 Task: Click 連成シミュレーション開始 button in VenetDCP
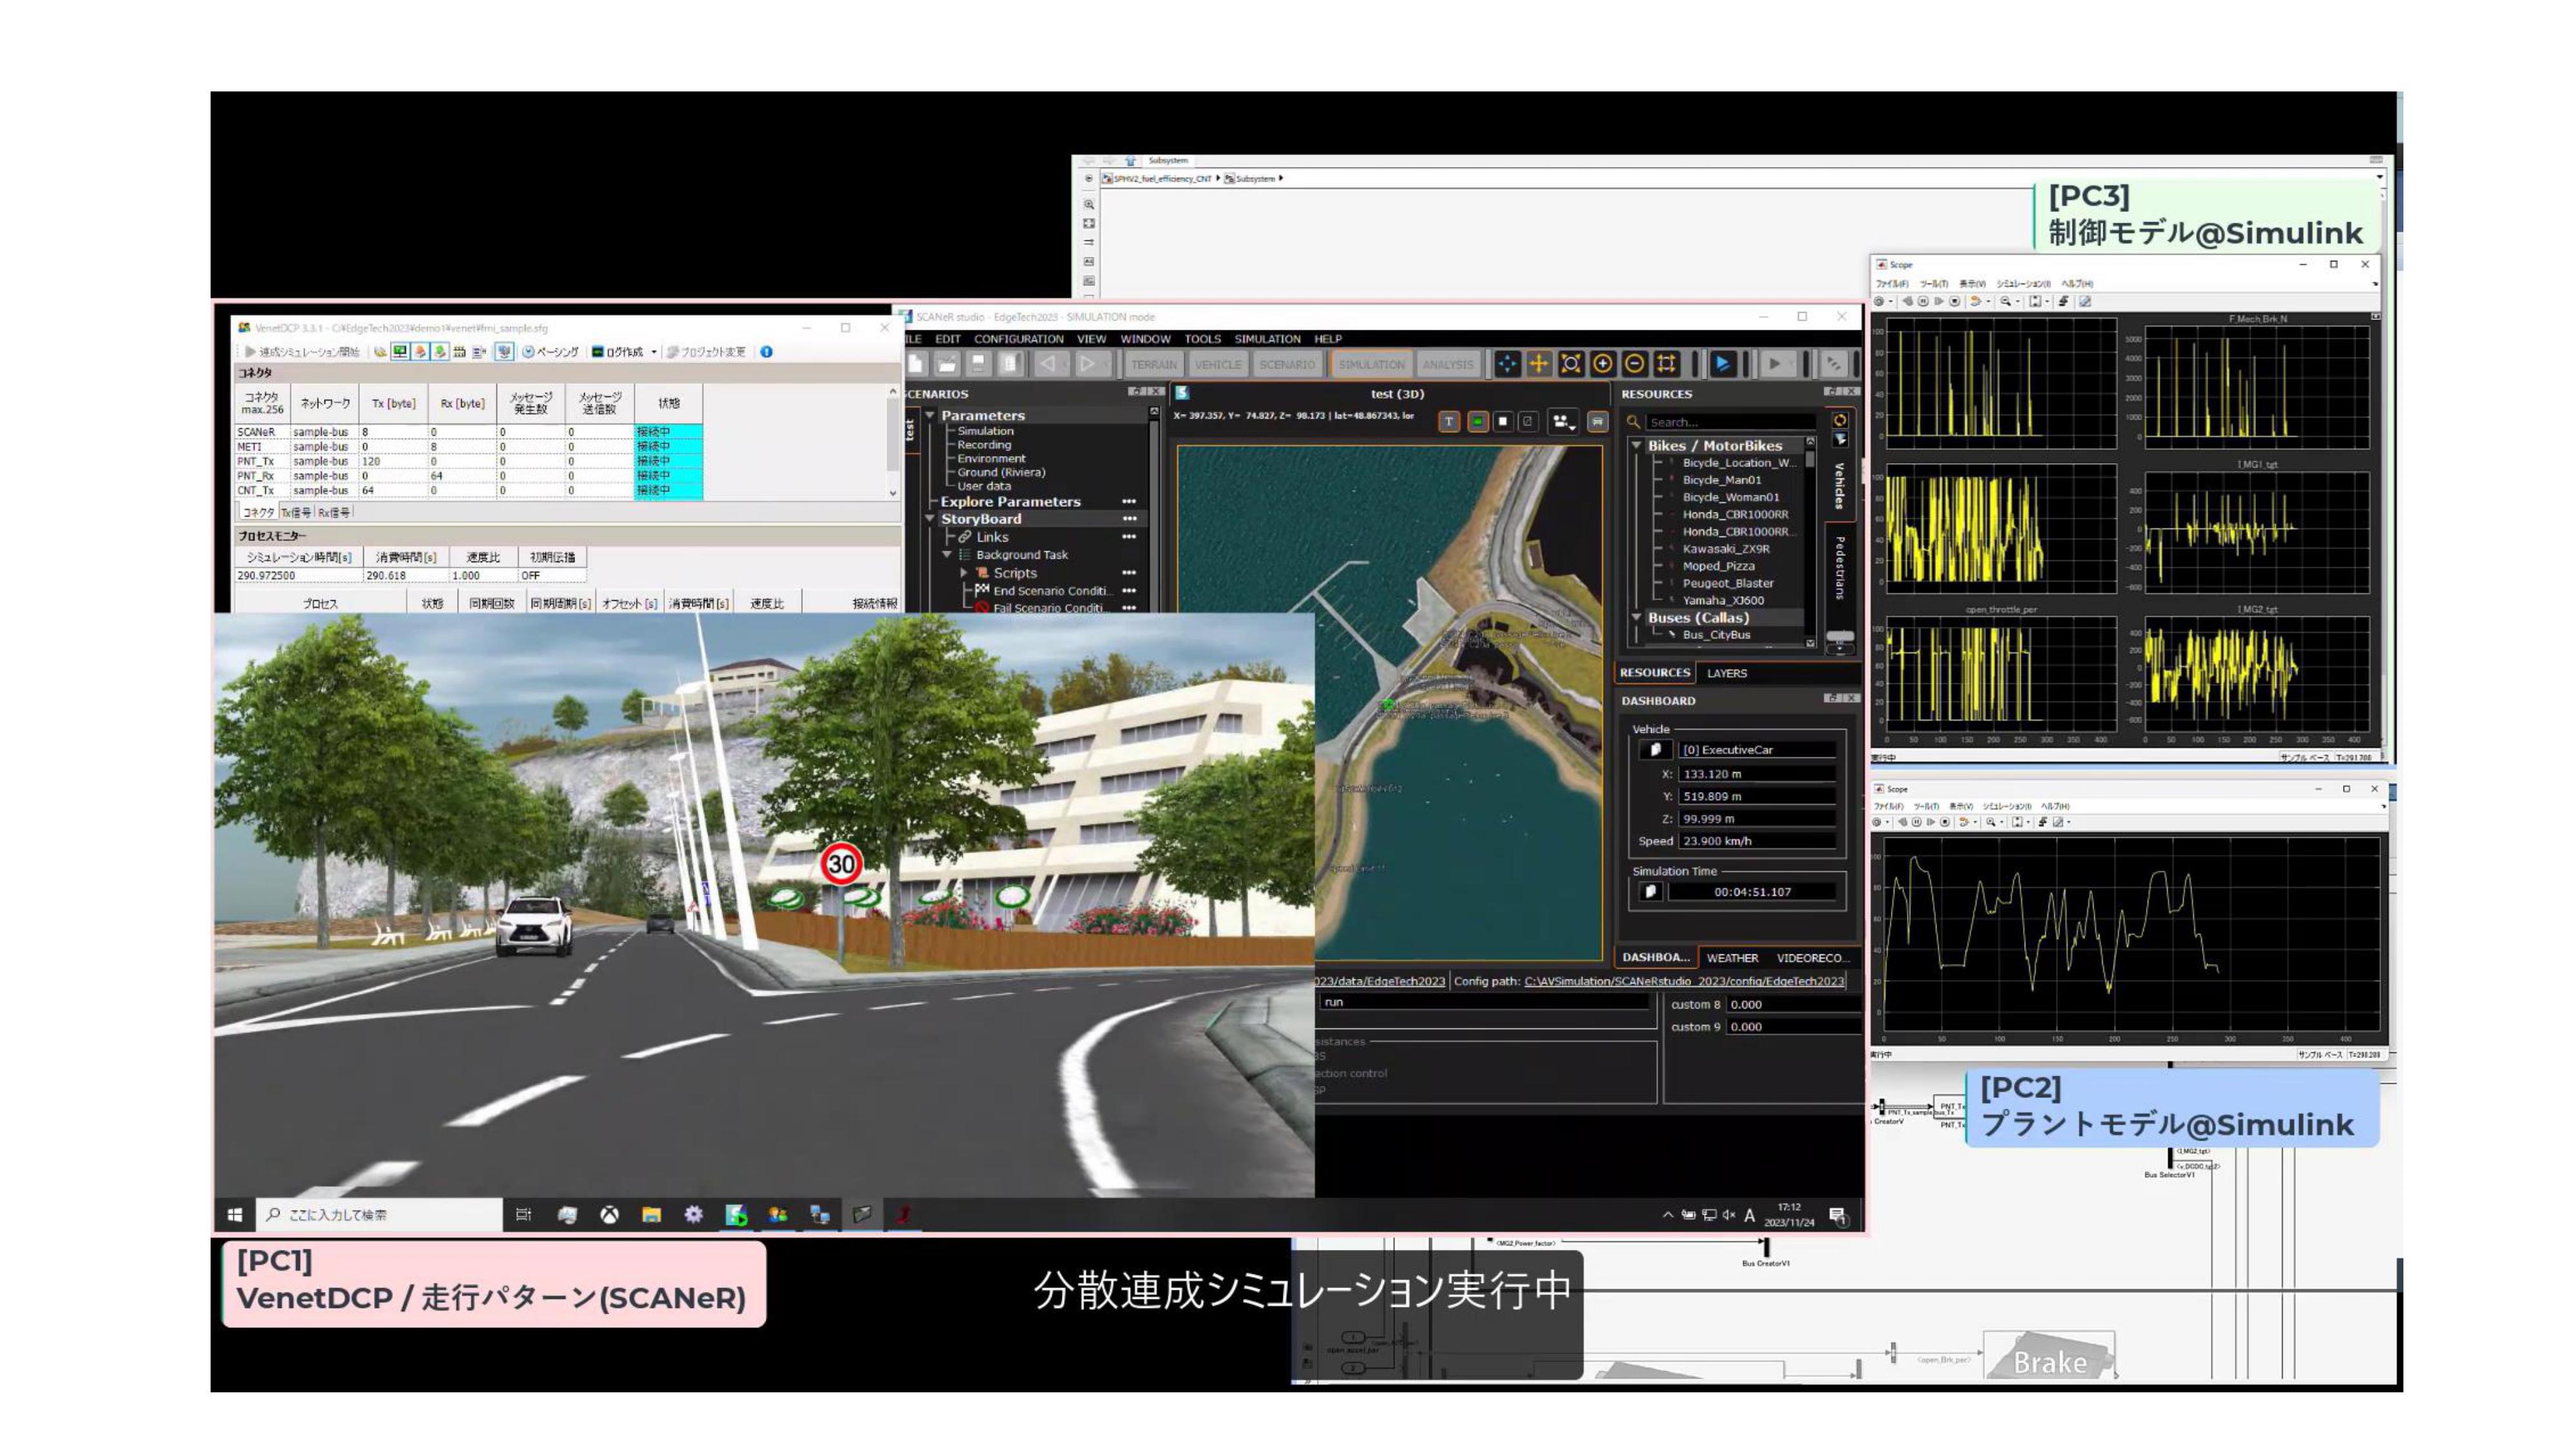(x=301, y=352)
